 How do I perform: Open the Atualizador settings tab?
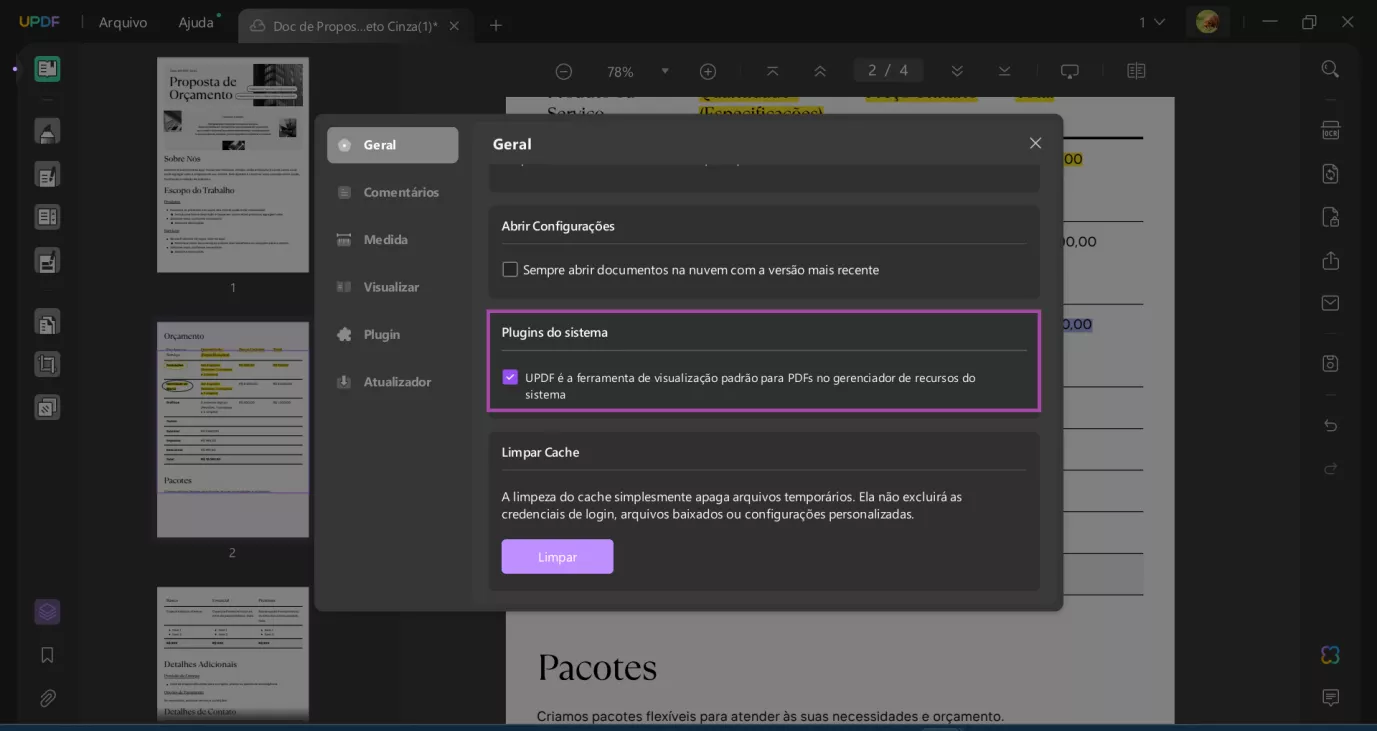pos(392,382)
